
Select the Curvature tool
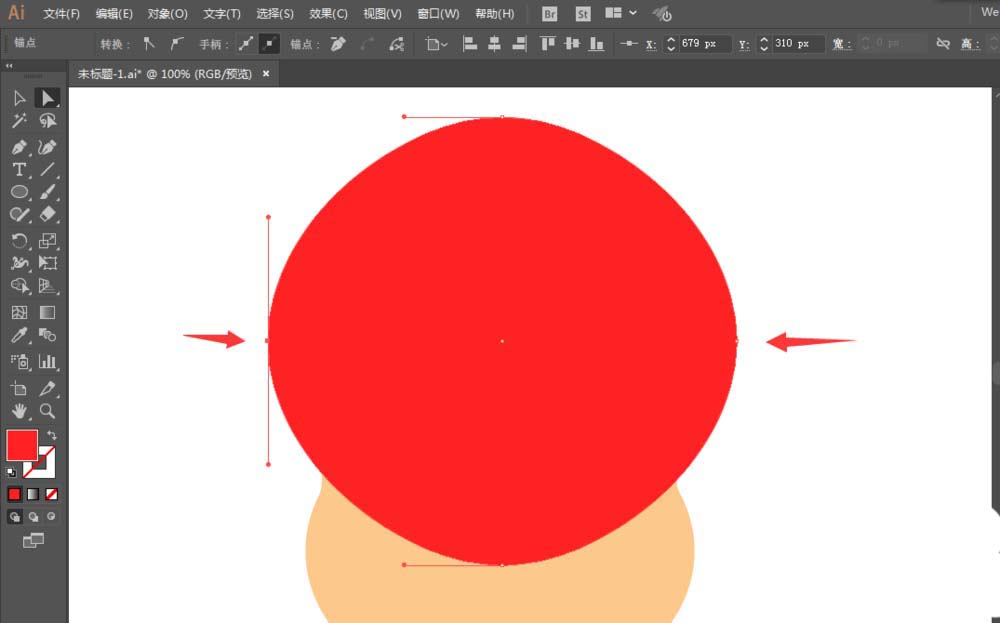click(47, 147)
